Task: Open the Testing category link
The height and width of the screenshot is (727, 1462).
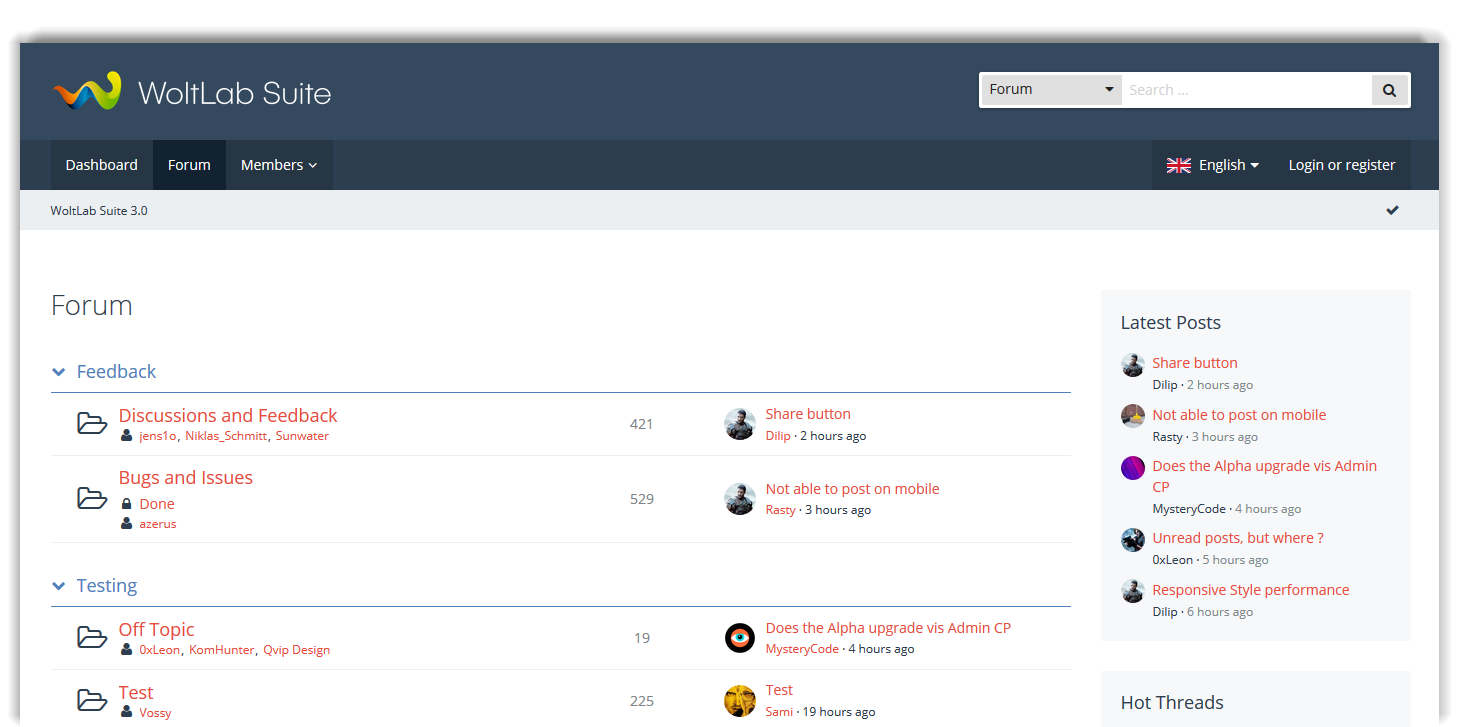Action: pyautogui.click(x=107, y=586)
